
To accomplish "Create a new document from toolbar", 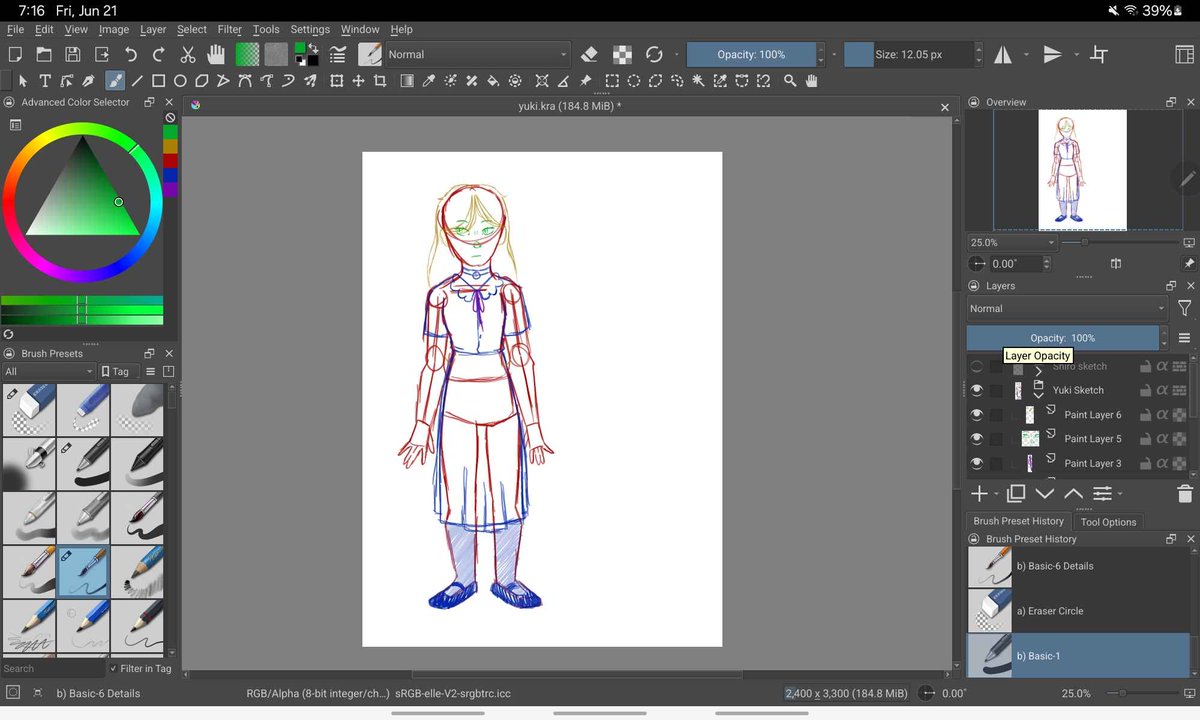I will click(15, 55).
